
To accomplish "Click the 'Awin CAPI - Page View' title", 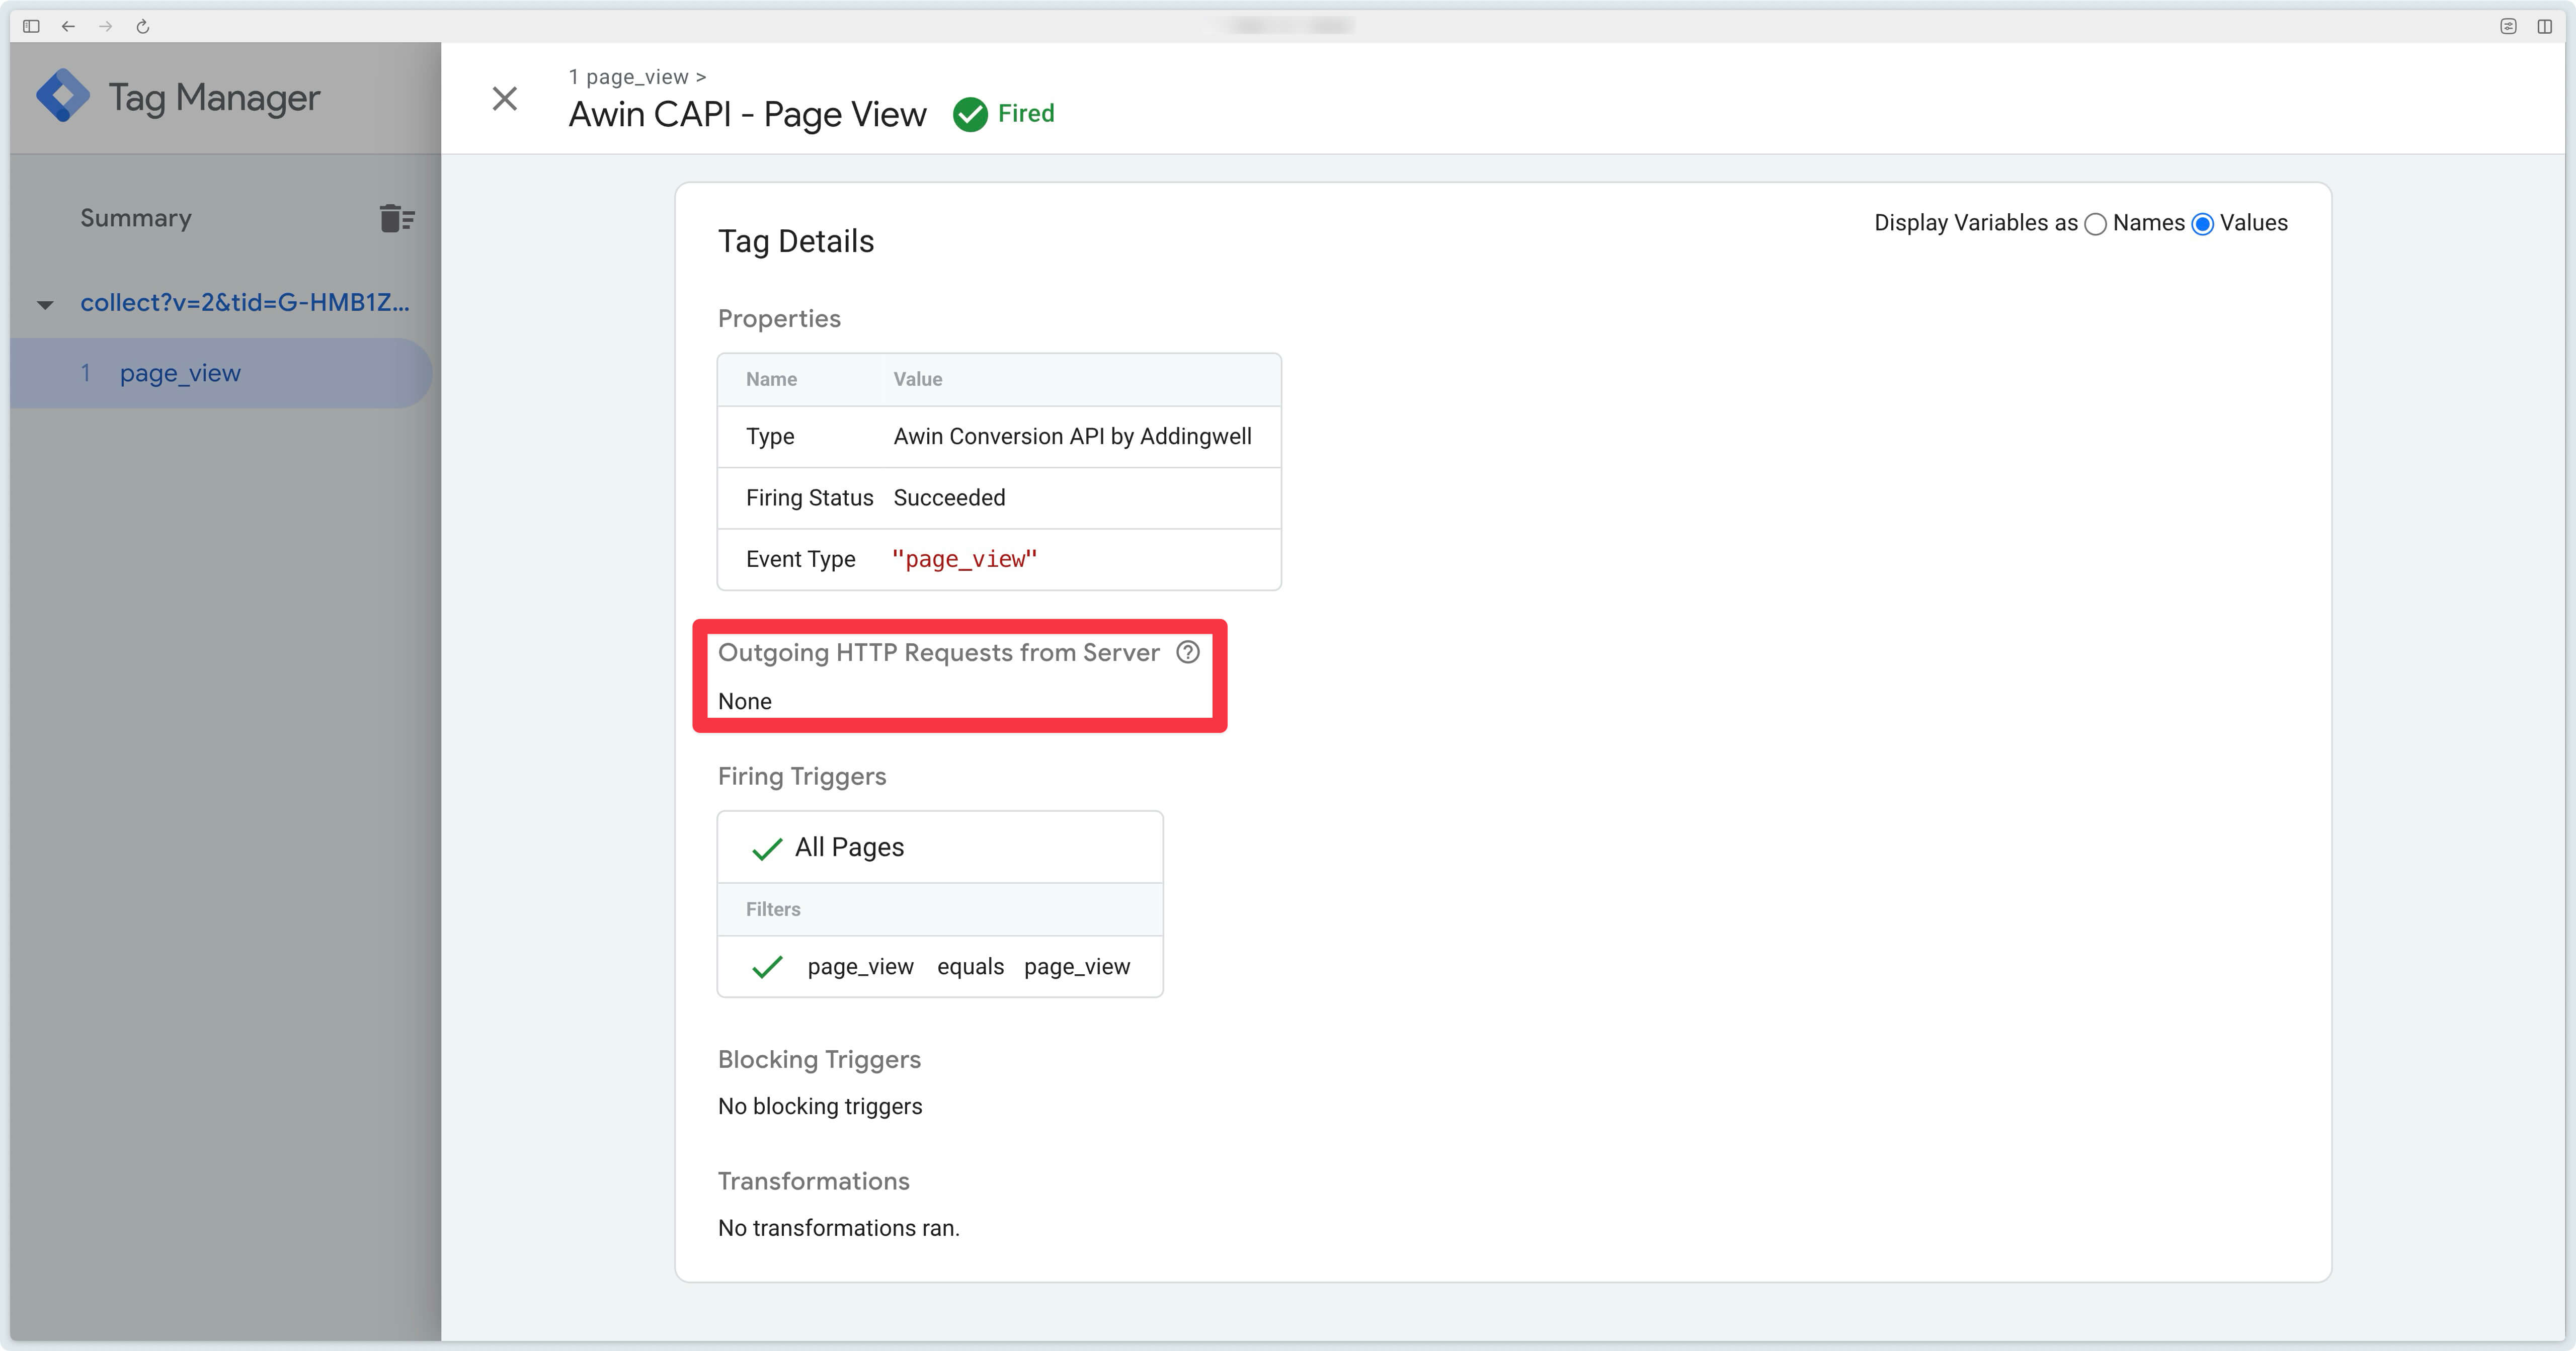I will pos(747,114).
